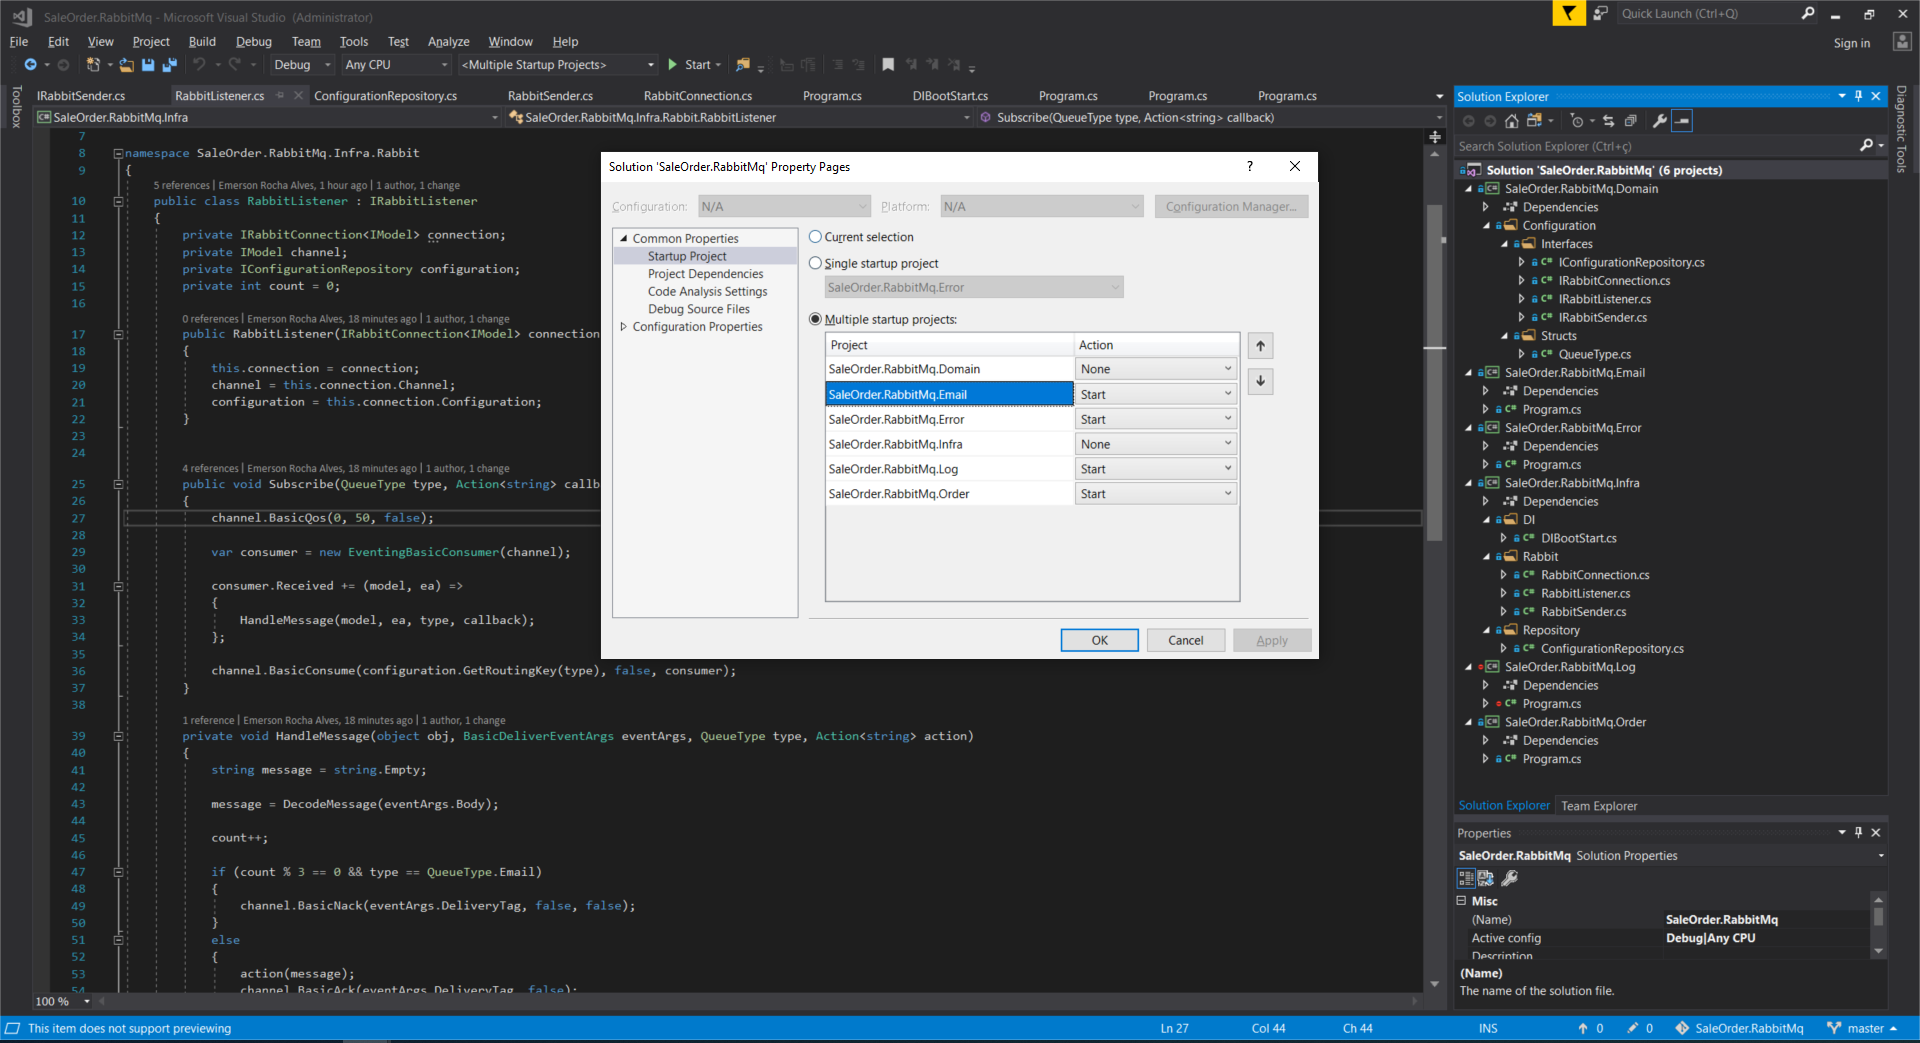Expand Configuration Properties in the dialog tree

pos(624,327)
